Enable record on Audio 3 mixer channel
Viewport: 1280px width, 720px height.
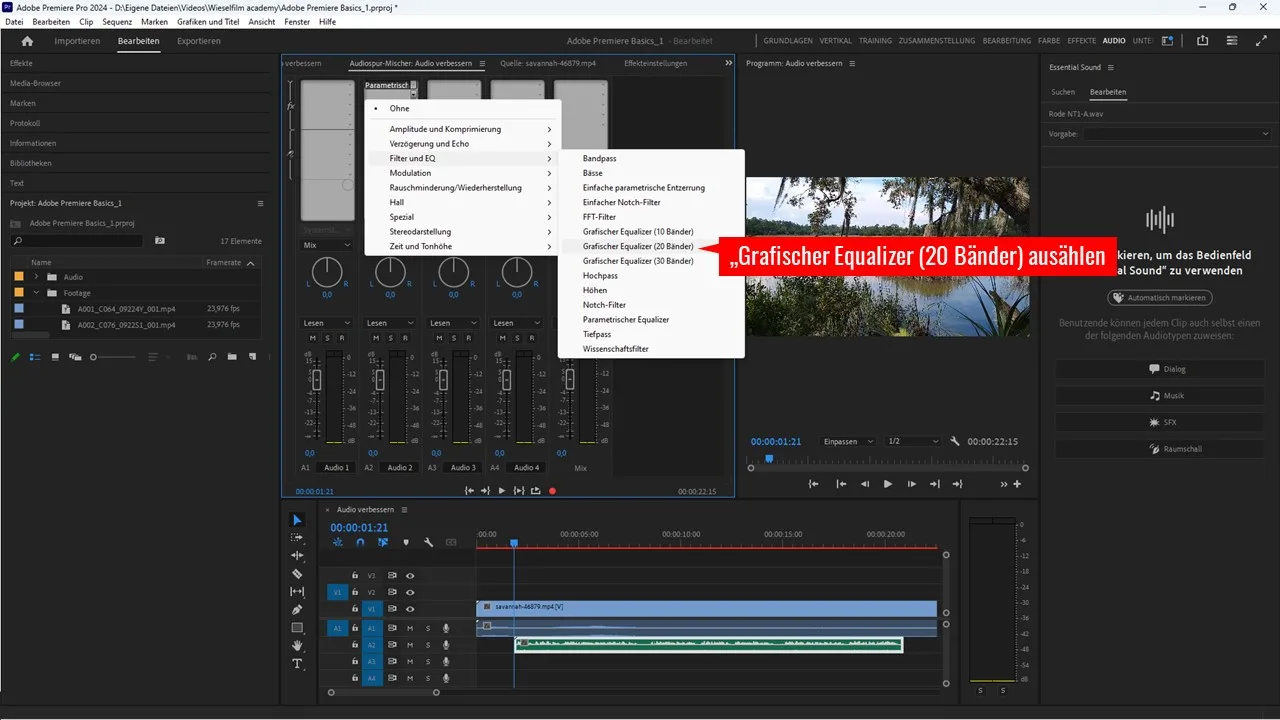coord(468,338)
